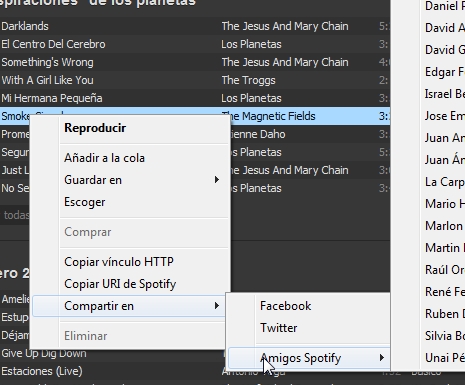Screen dimensions: 465x385
Task: Pick friend La Carp in the friends list
Action: (445, 182)
